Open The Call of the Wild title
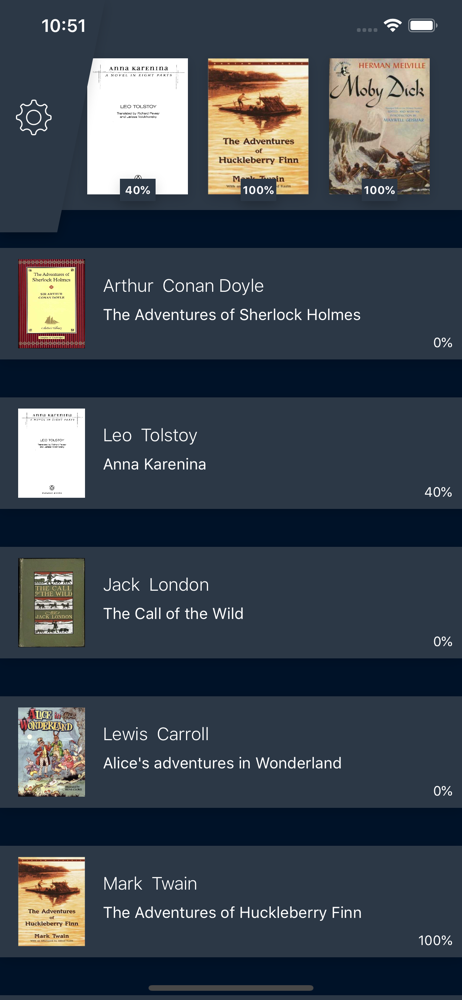Image resolution: width=462 pixels, height=1000 pixels. click(173, 614)
